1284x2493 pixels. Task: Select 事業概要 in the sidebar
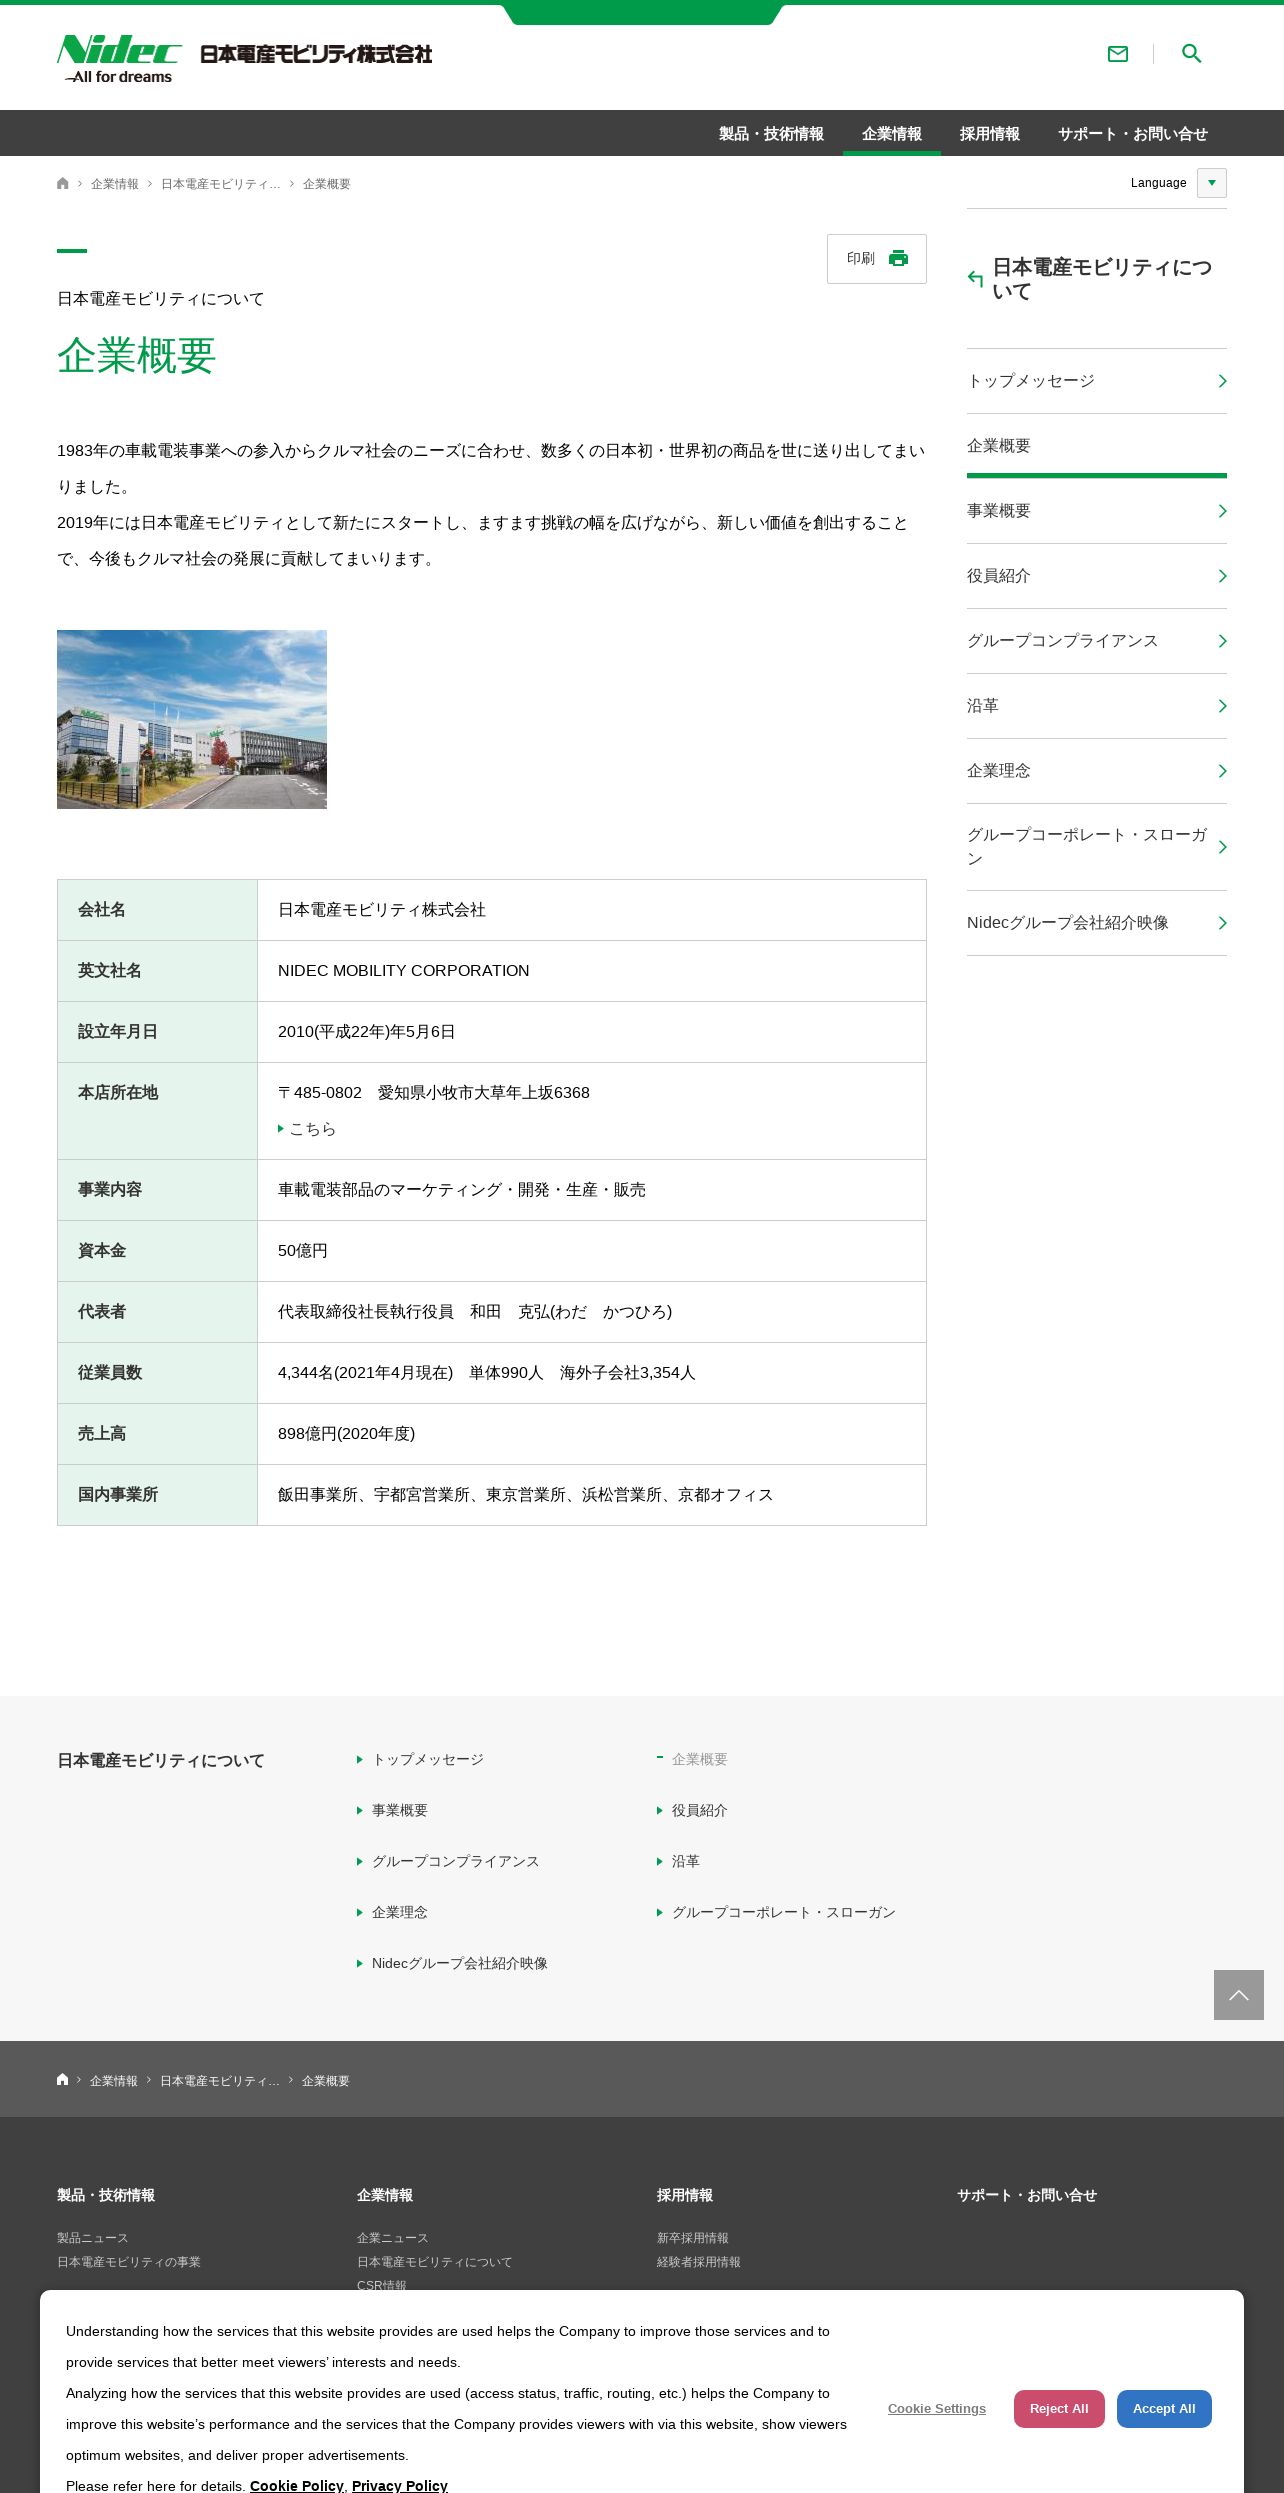click(1097, 511)
